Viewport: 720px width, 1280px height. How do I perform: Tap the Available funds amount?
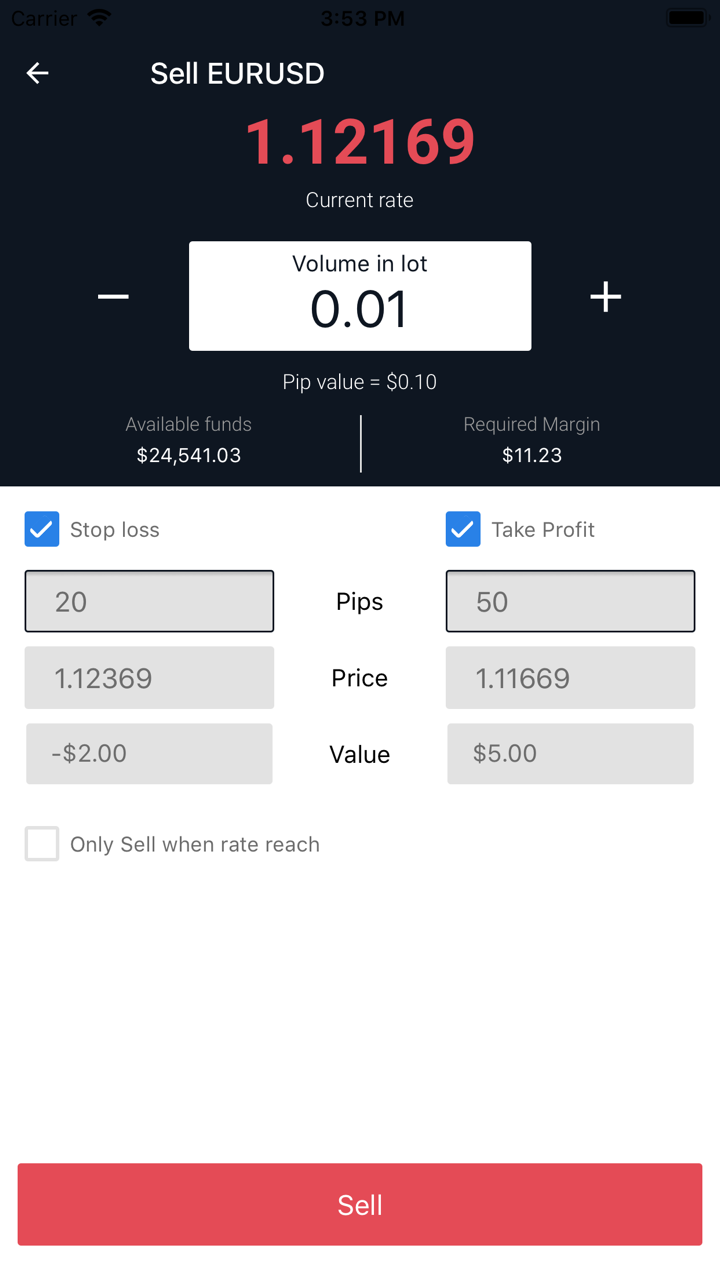[x=189, y=455]
